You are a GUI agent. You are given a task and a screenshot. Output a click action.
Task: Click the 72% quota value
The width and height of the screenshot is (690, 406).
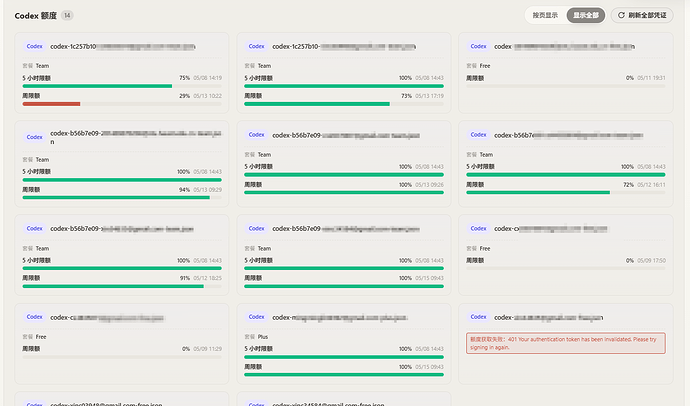click(x=628, y=185)
